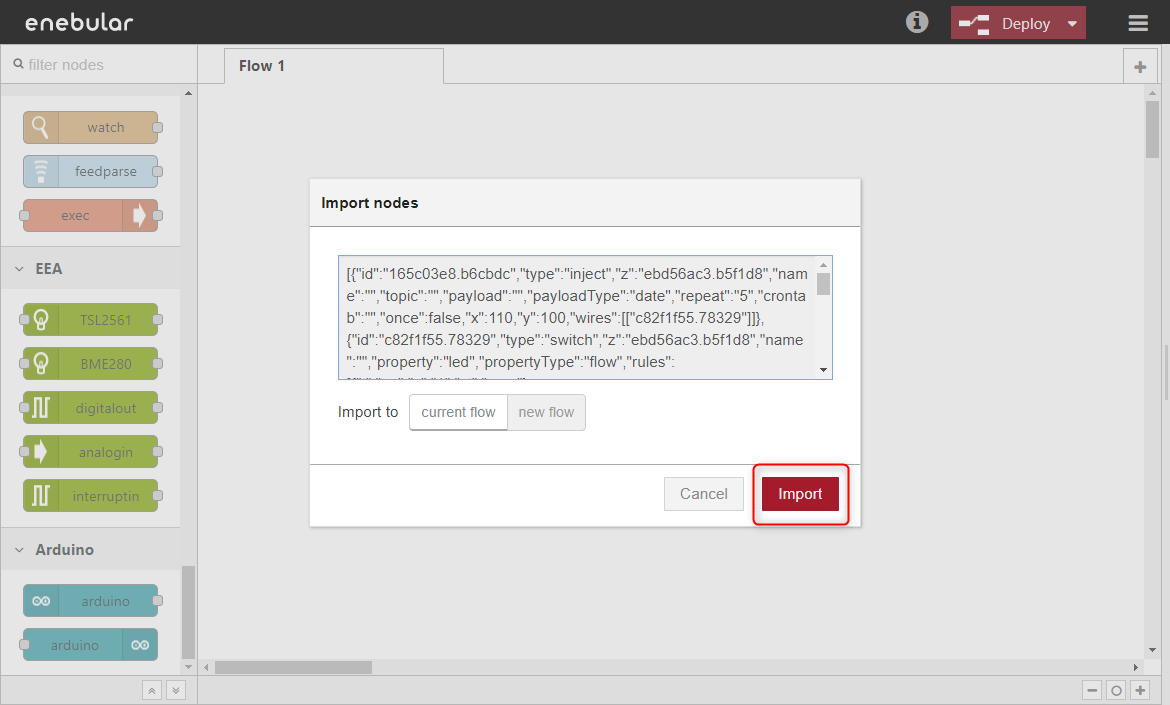Screen dimensions: 1170x705
Task: Select the feedparse node
Action: coord(91,172)
